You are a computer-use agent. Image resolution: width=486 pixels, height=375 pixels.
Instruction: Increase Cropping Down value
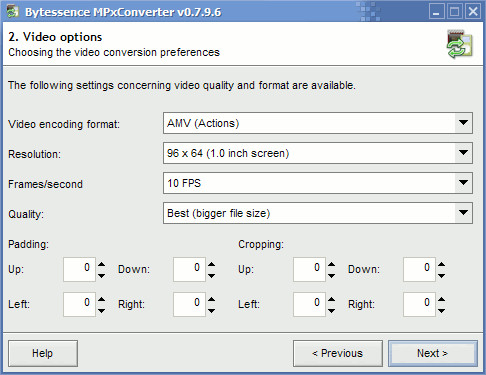click(441, 264)
